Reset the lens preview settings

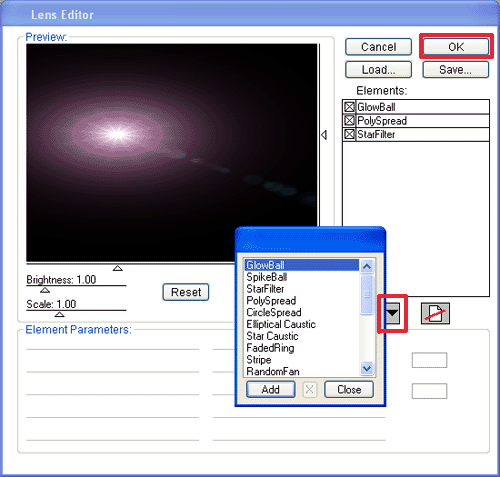[186, 292]
